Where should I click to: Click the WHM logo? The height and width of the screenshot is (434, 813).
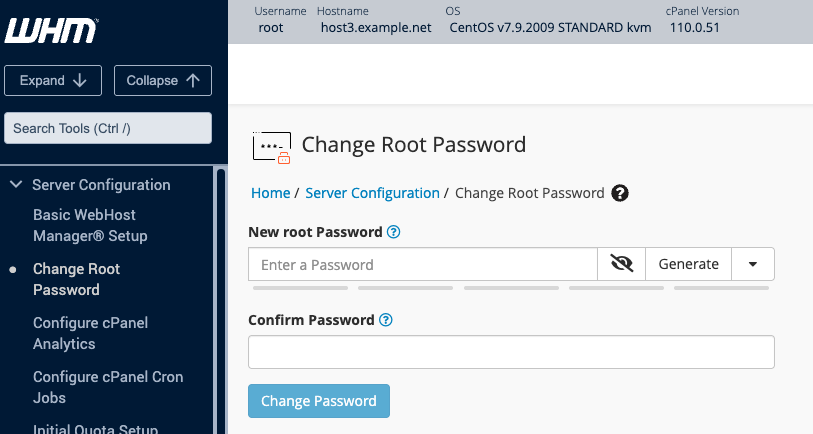[x=52, y=31]
